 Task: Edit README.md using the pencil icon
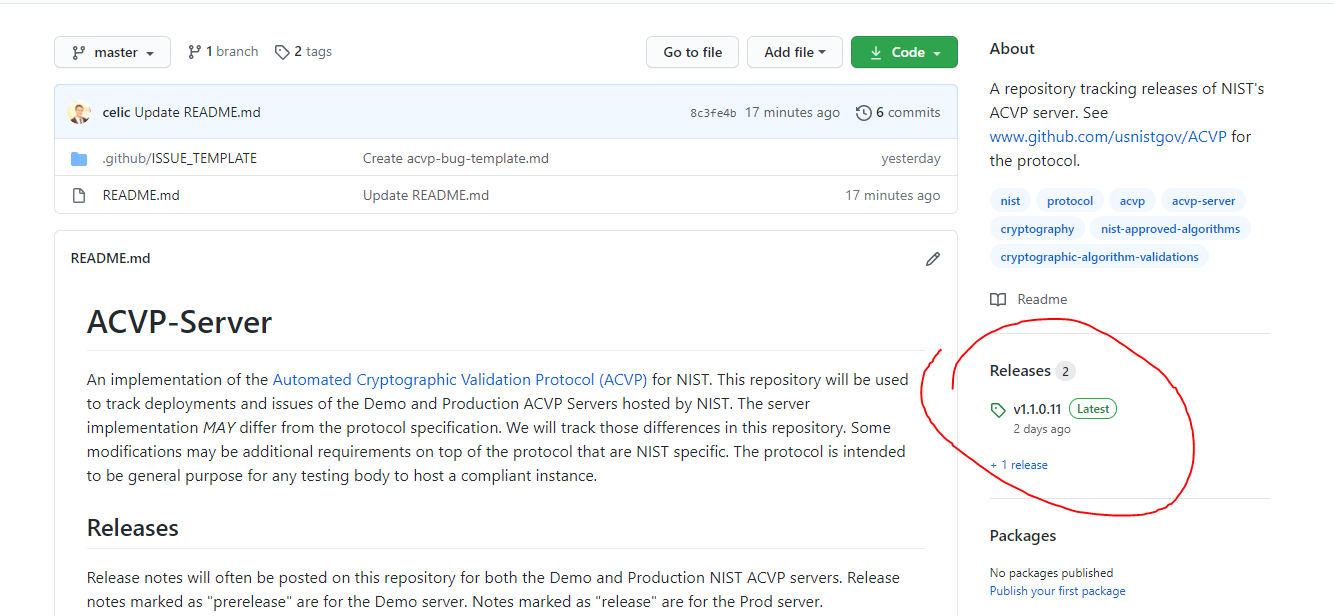(x=932, y=258)
